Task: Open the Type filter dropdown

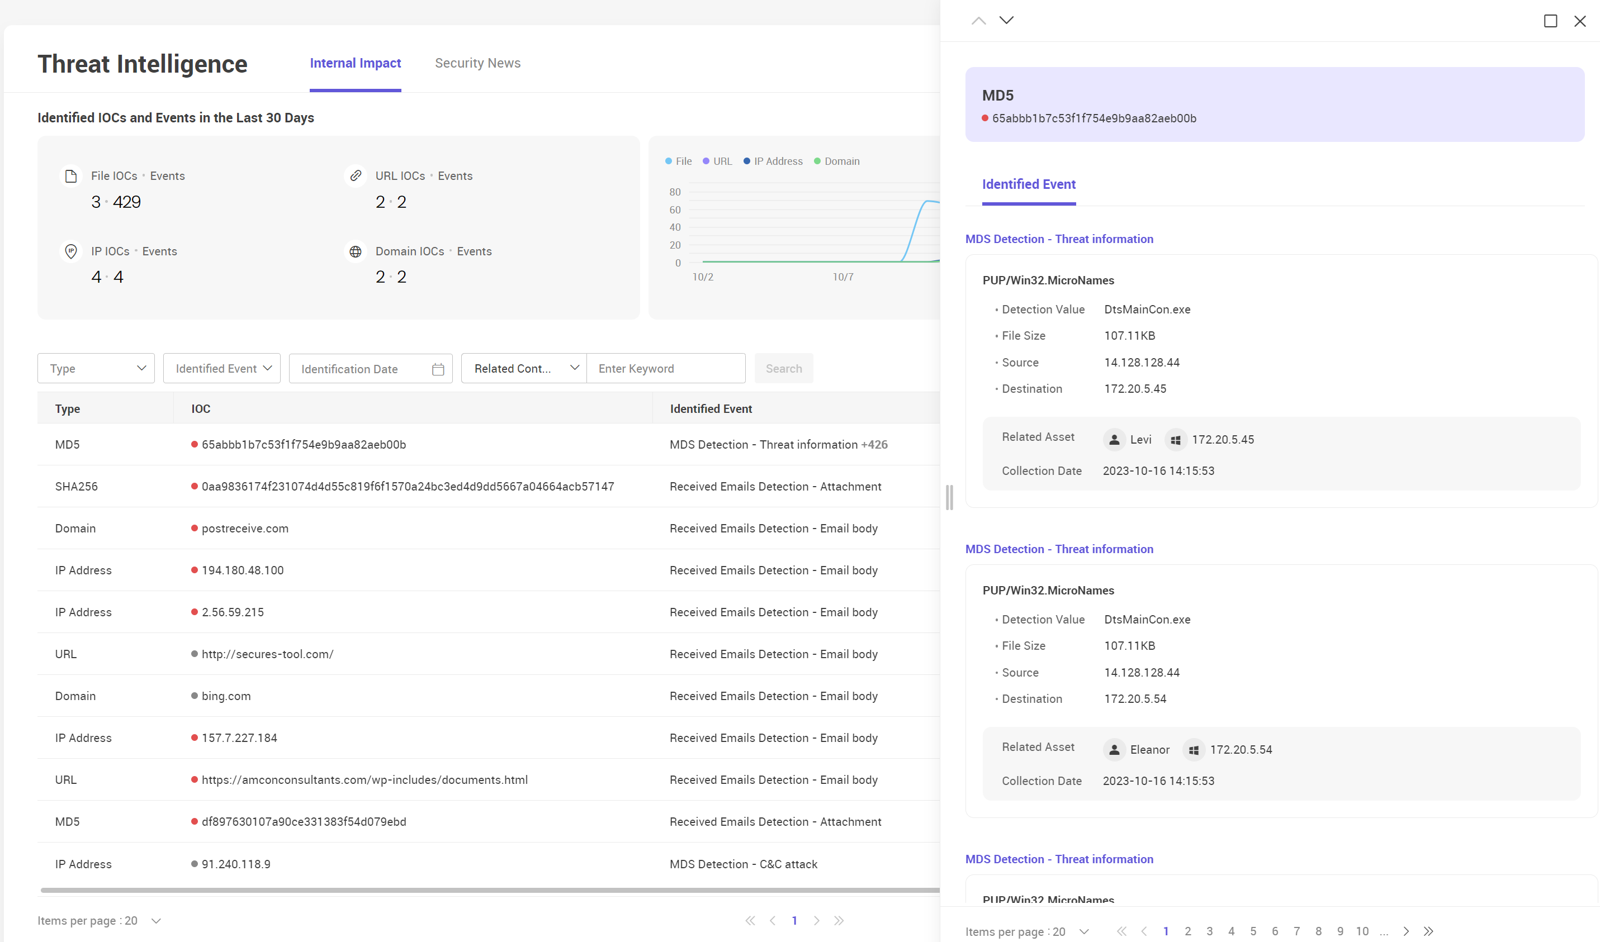Action: point(96,369)
